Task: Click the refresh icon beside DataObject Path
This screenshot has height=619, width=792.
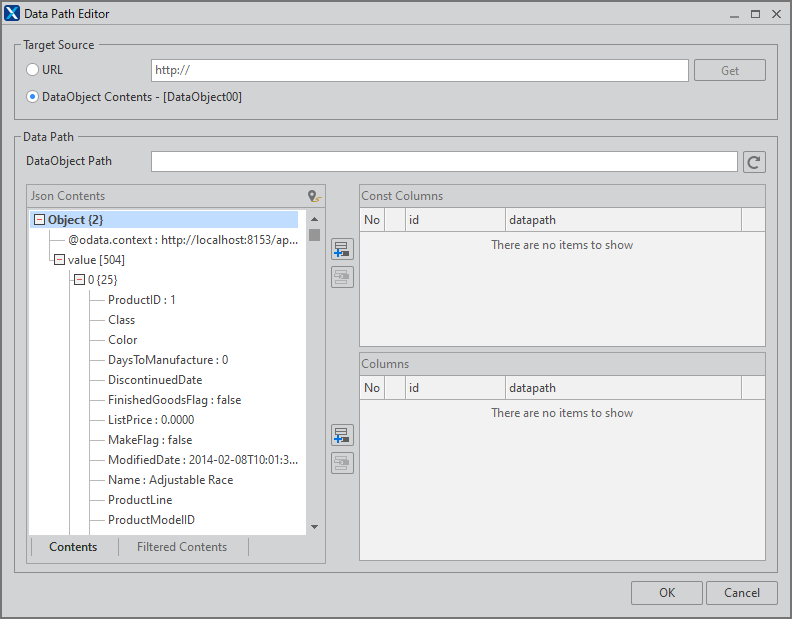Action: tap(754, 162)
